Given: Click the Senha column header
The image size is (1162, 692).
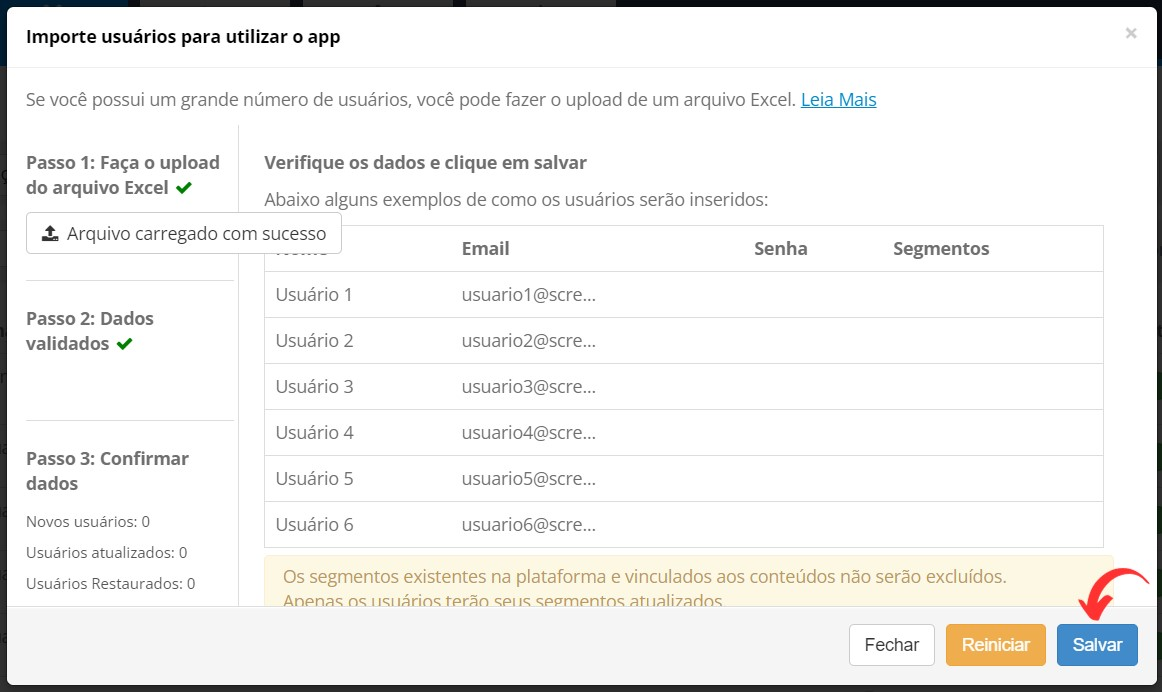Looking at the screenshot, I should click(780, 248).
